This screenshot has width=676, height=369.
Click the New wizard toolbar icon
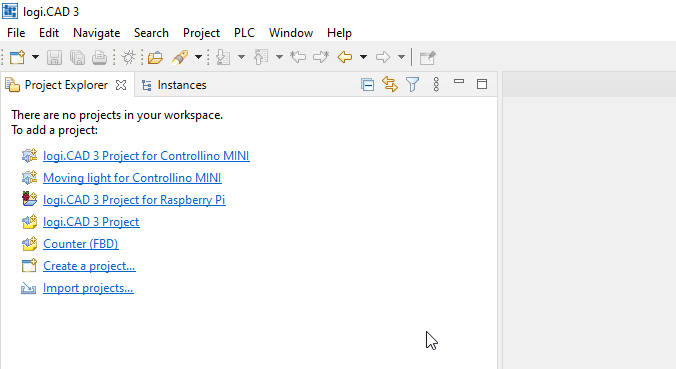pos(17,57)
